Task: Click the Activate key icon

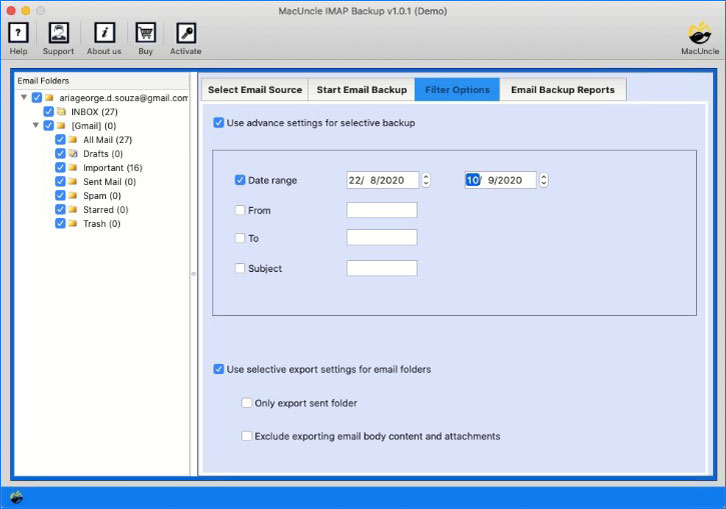Action: point(185,33)
